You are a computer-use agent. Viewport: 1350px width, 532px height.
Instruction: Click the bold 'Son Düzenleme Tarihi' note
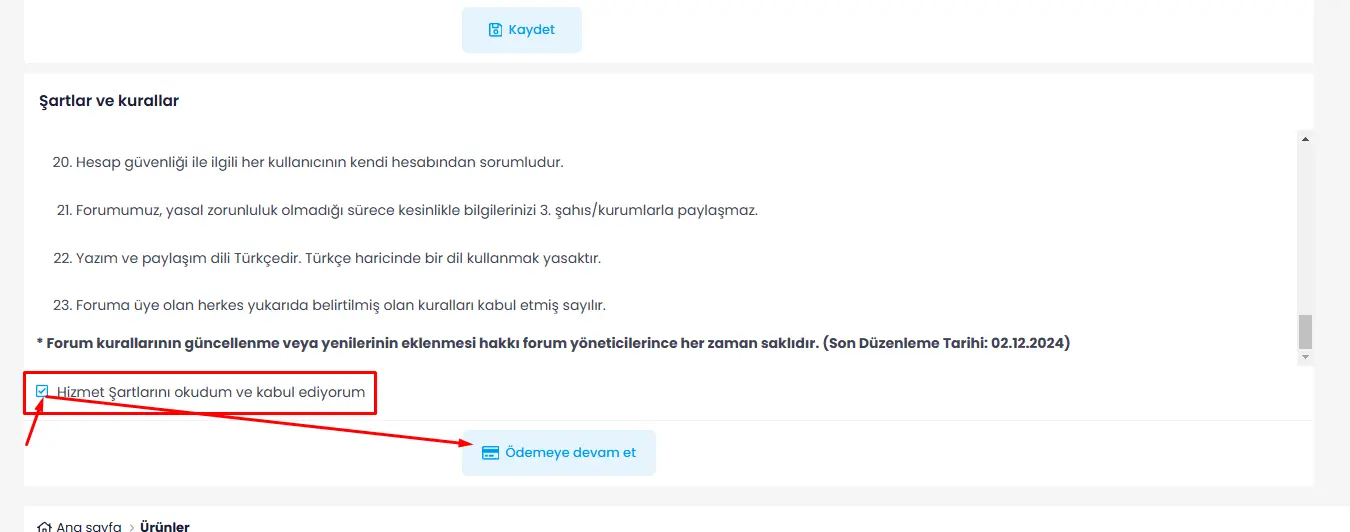pyautogui.click(x=553, y=343)
